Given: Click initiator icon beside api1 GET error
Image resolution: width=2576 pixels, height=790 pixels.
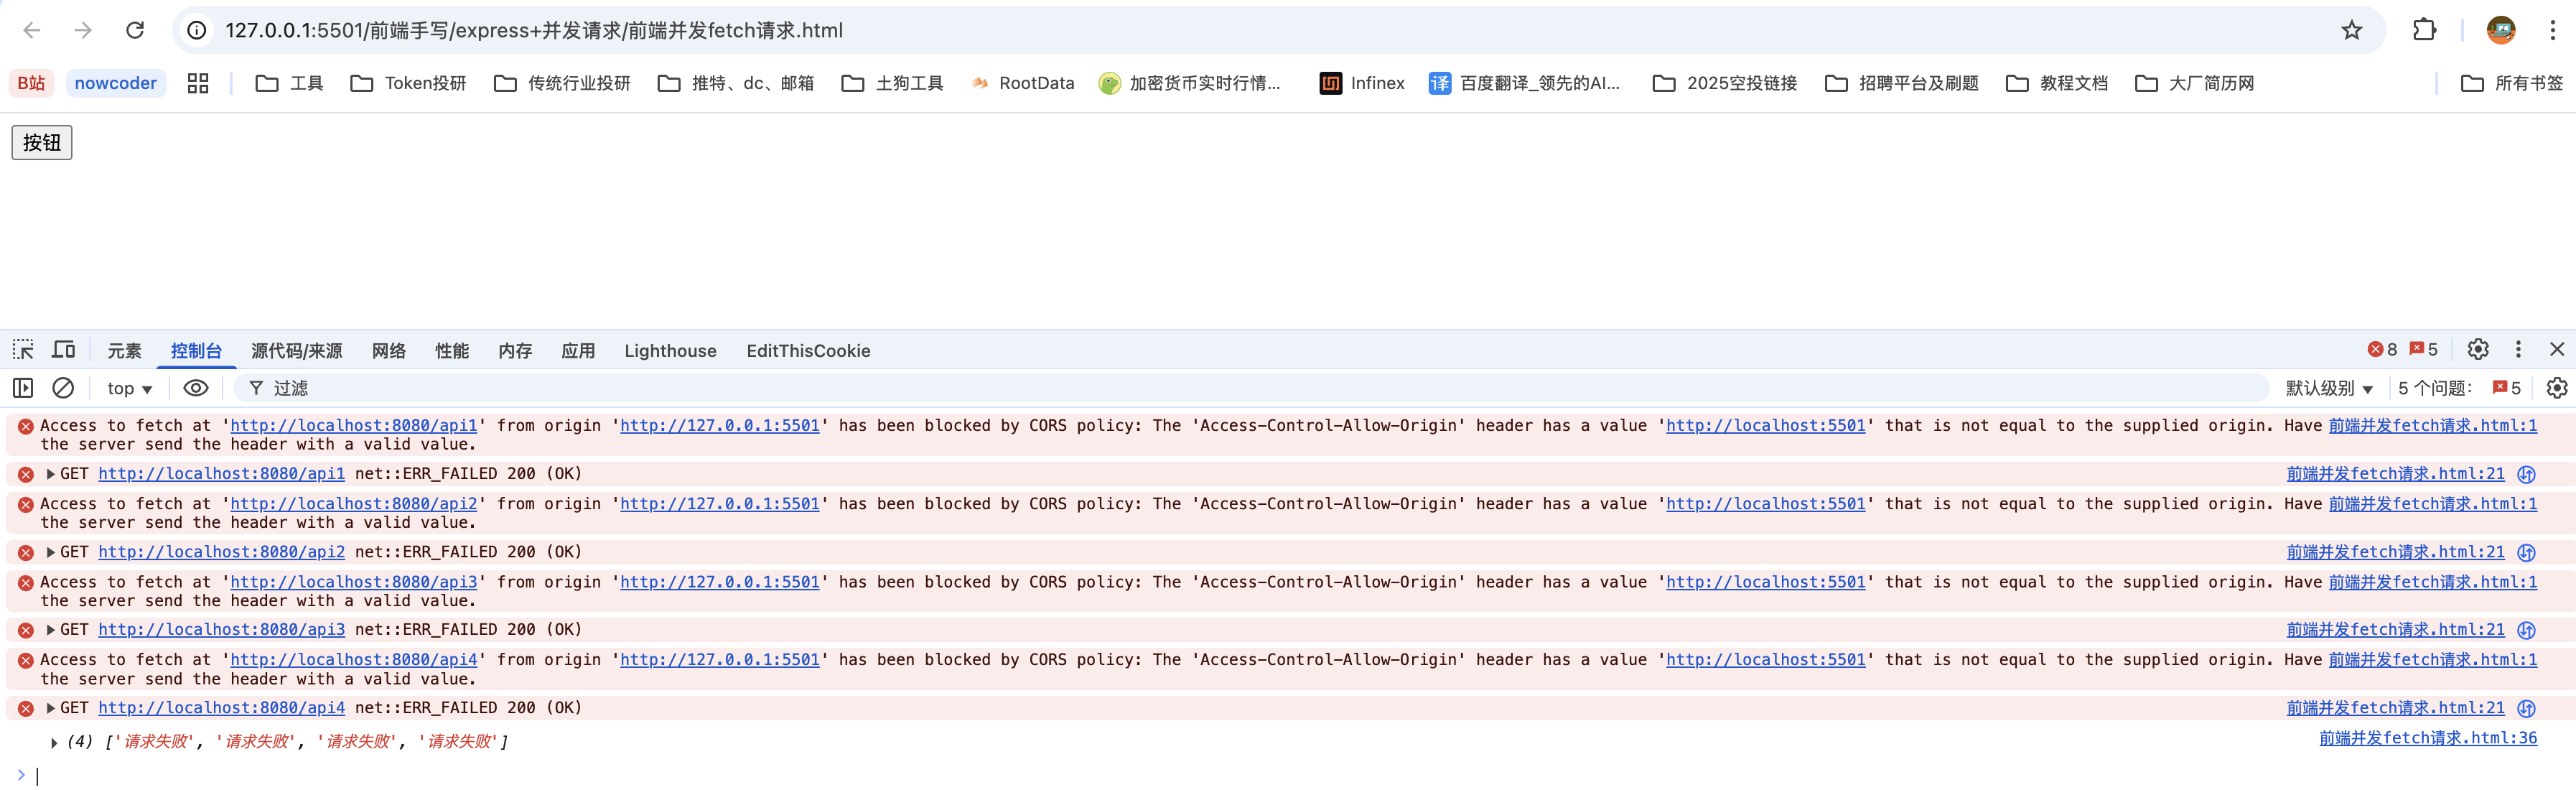Looking at the screenshot, I should (x=2526, y=474).
